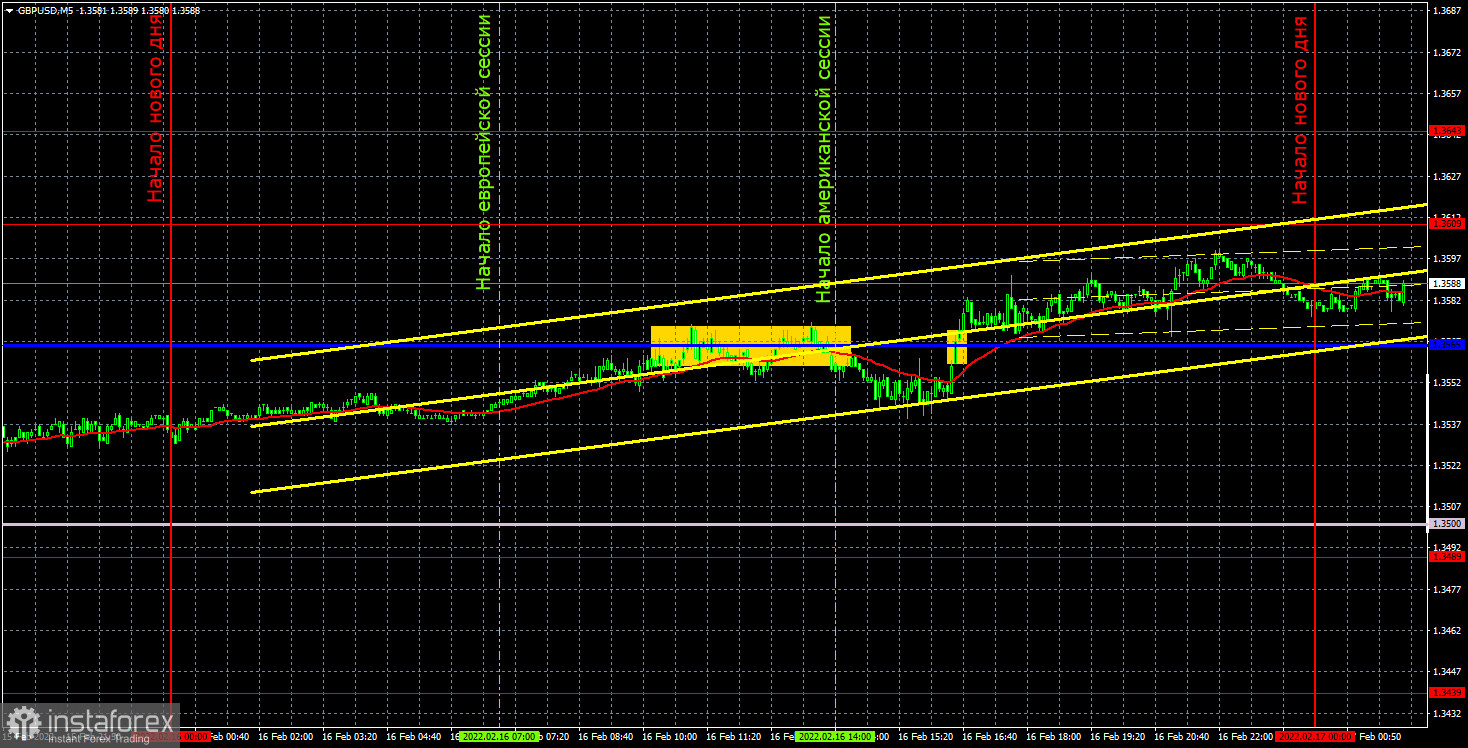Click the 16 Feb 16:40 time label
Image resolution: width=1468 pixels, height=748 pixels.
click(989, 736)
